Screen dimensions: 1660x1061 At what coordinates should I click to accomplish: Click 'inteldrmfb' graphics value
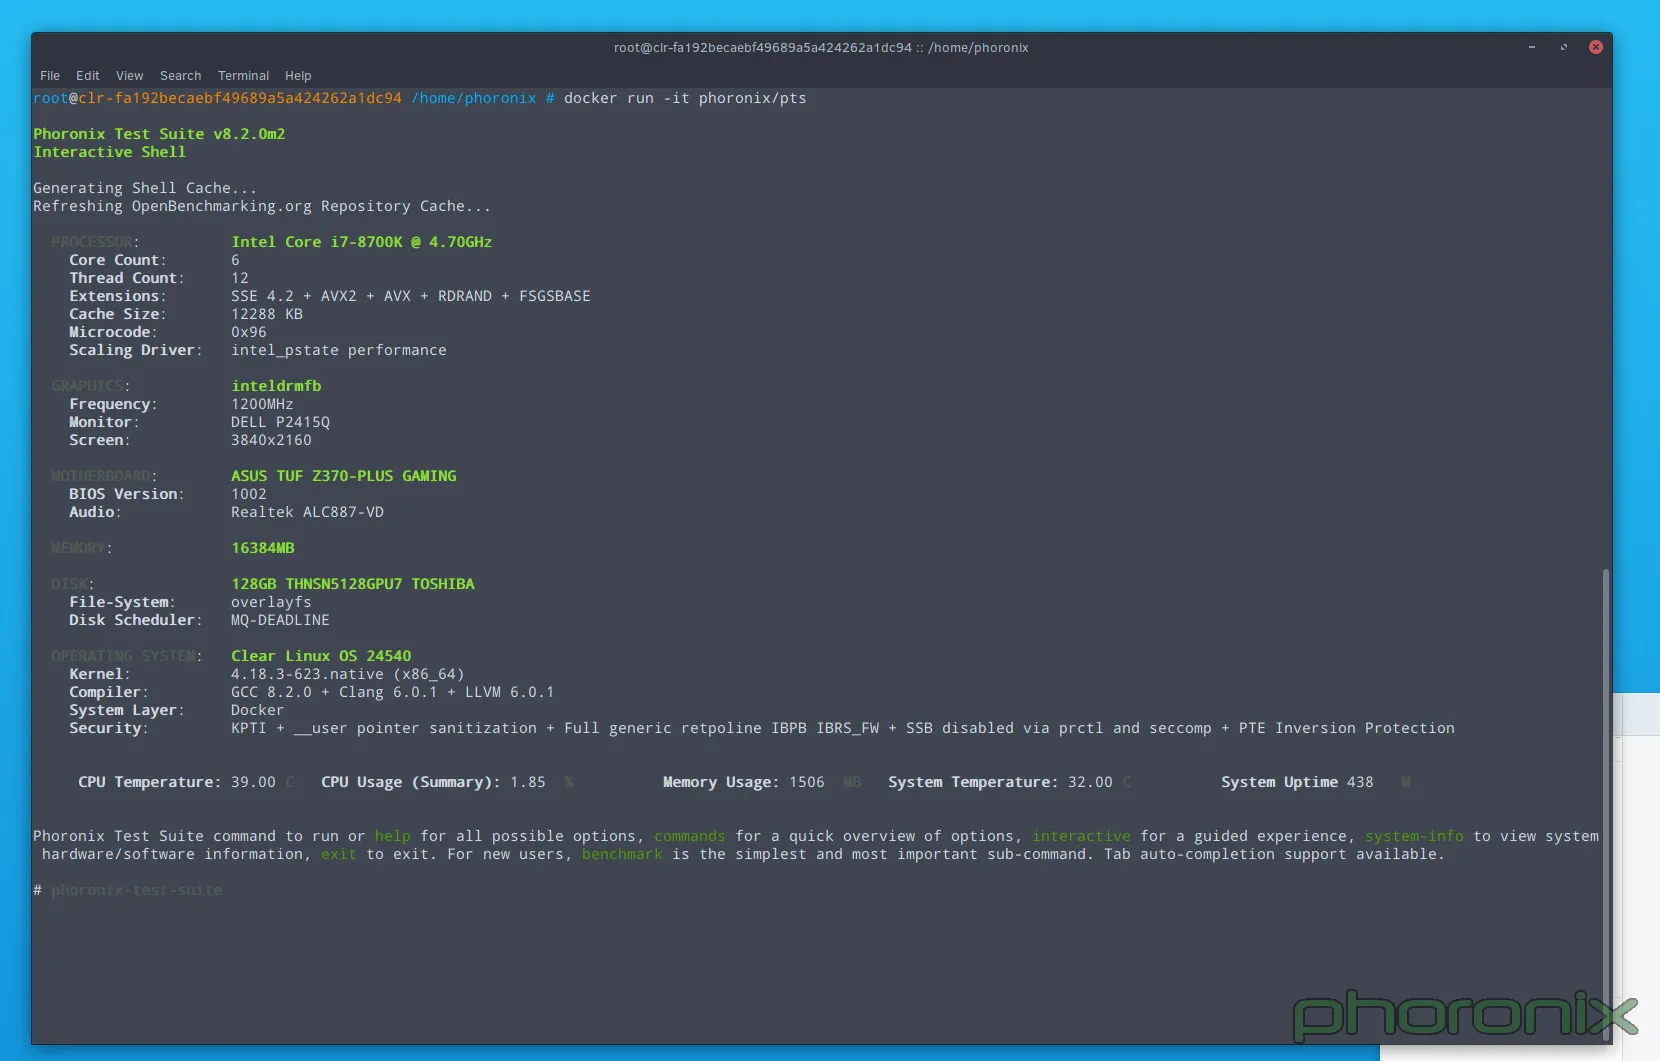(276, 386)
